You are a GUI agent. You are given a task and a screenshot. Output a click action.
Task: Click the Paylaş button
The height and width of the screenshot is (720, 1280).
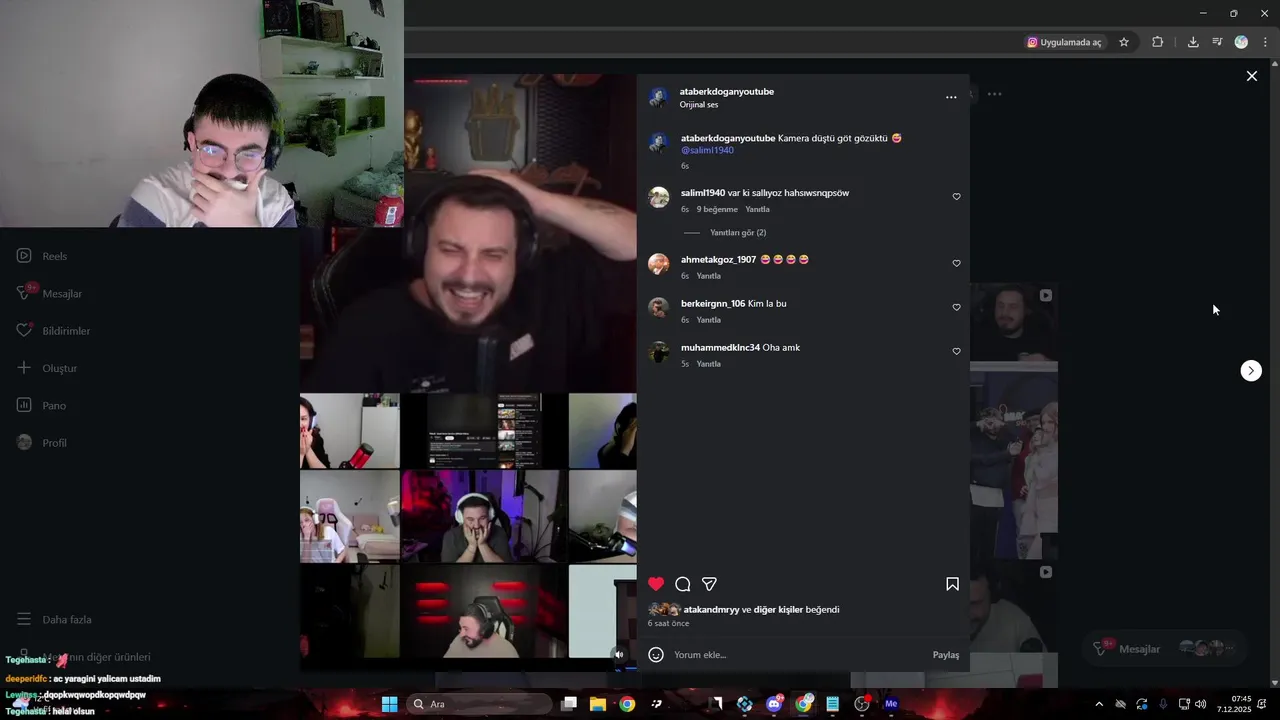pos(946,655)
